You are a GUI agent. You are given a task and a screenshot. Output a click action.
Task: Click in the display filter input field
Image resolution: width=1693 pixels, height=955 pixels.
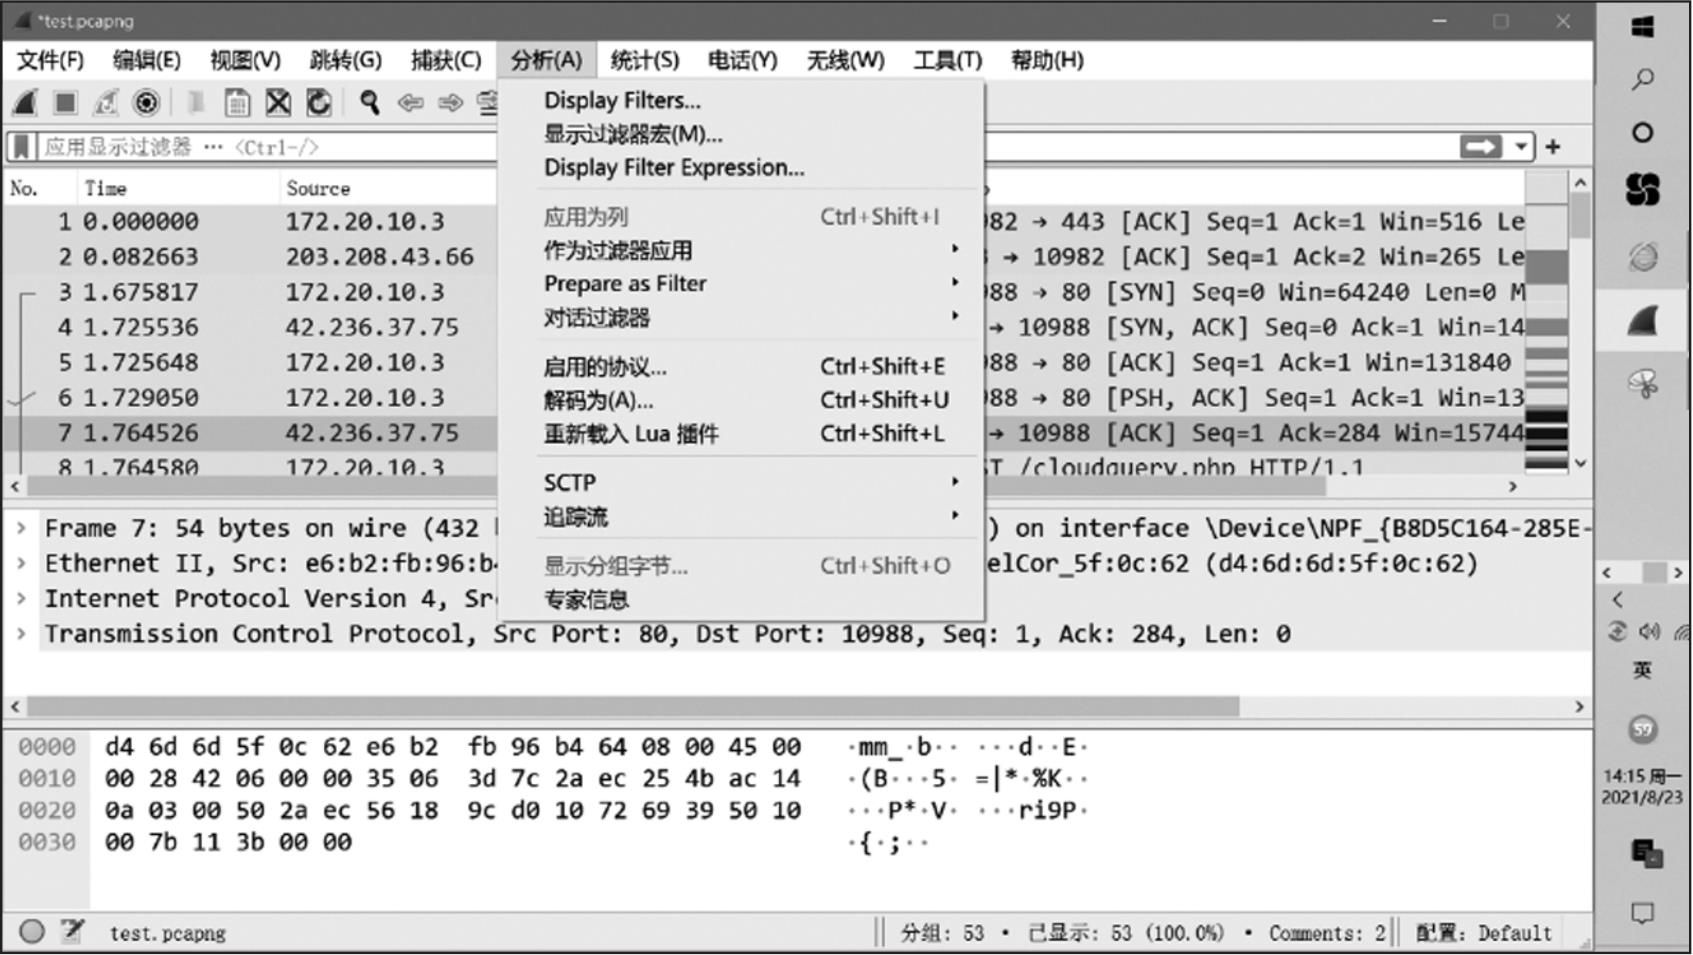click(260, 147)
